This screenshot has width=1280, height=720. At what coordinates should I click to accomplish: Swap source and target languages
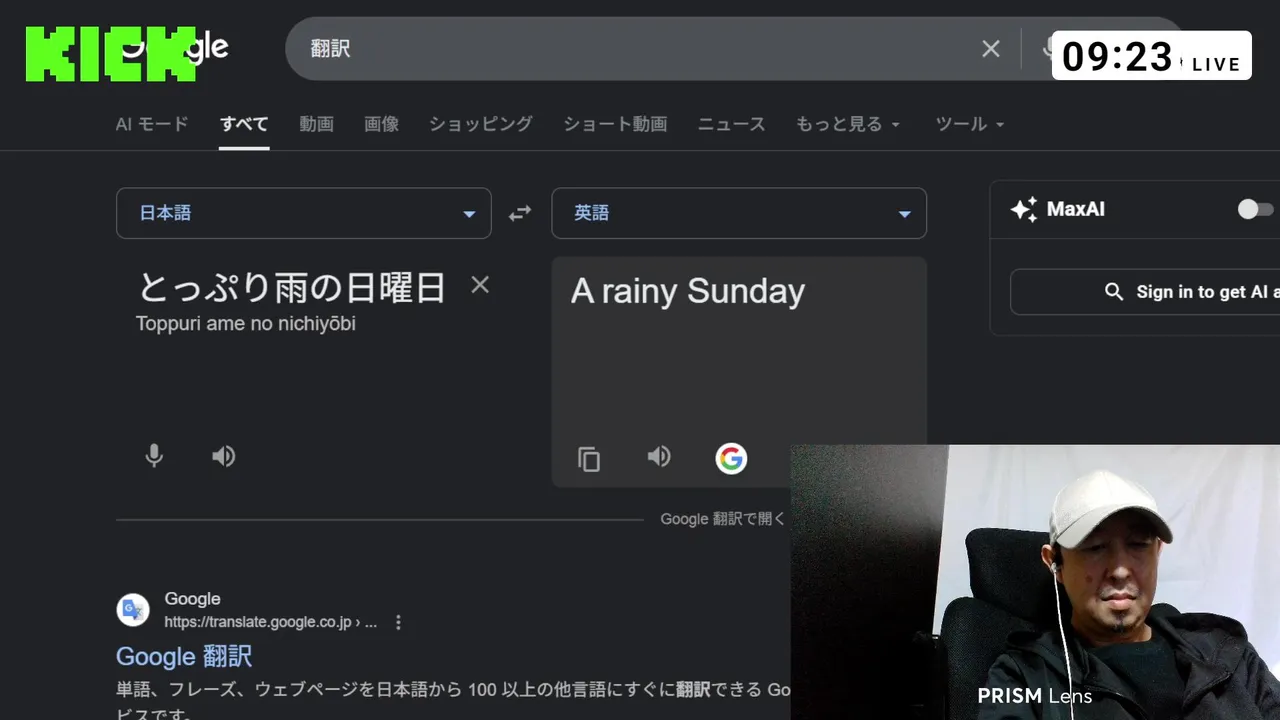click(520, 213)
